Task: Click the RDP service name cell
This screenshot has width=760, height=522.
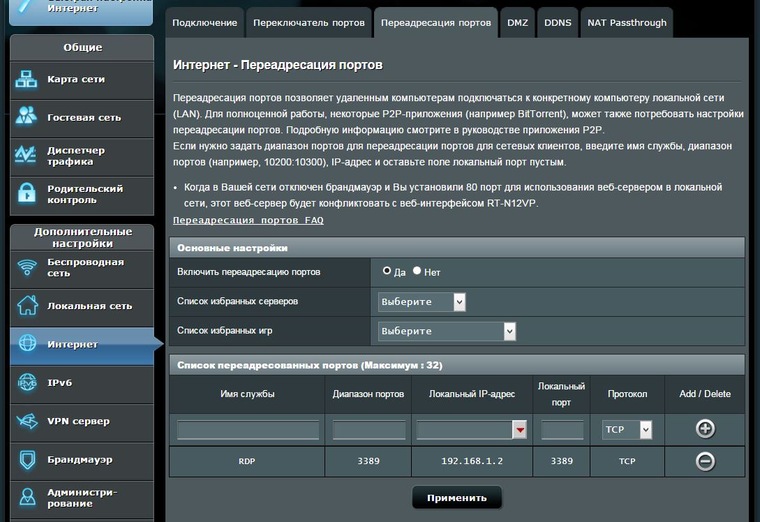Action: point(247,461)
